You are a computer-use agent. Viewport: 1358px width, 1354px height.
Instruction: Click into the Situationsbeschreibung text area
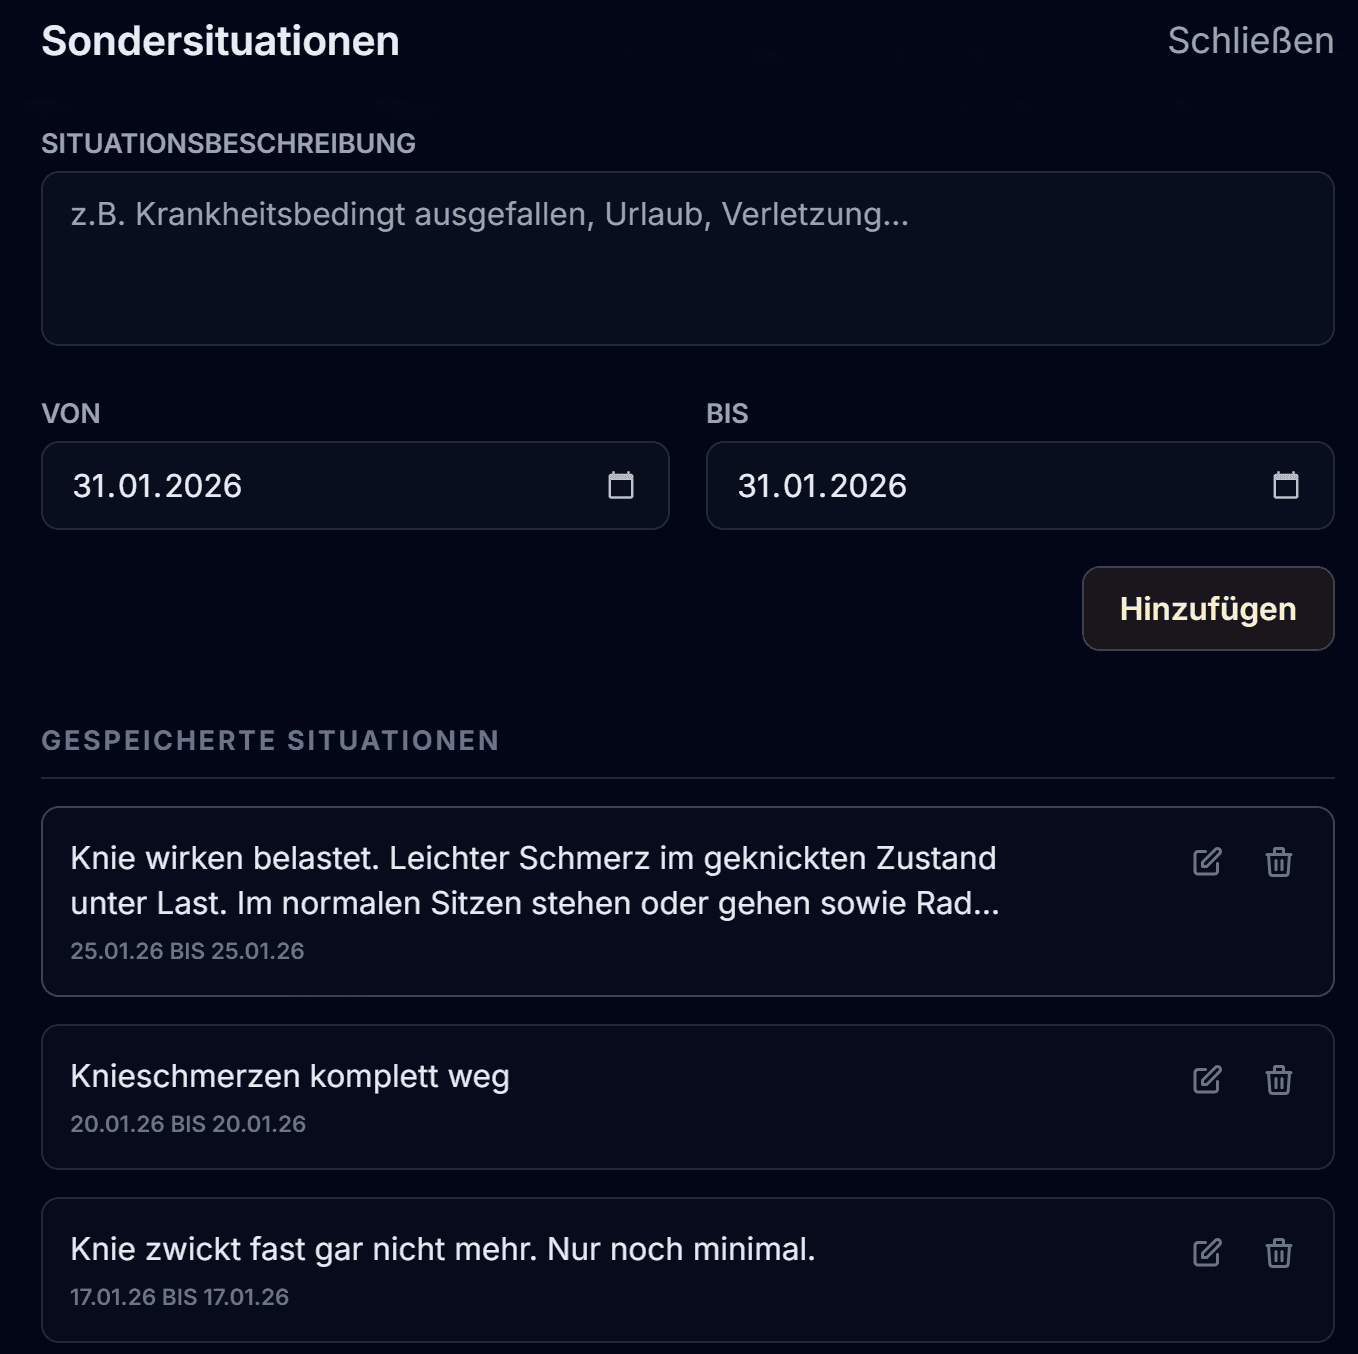pyautogui.click(x=688, y=258)
